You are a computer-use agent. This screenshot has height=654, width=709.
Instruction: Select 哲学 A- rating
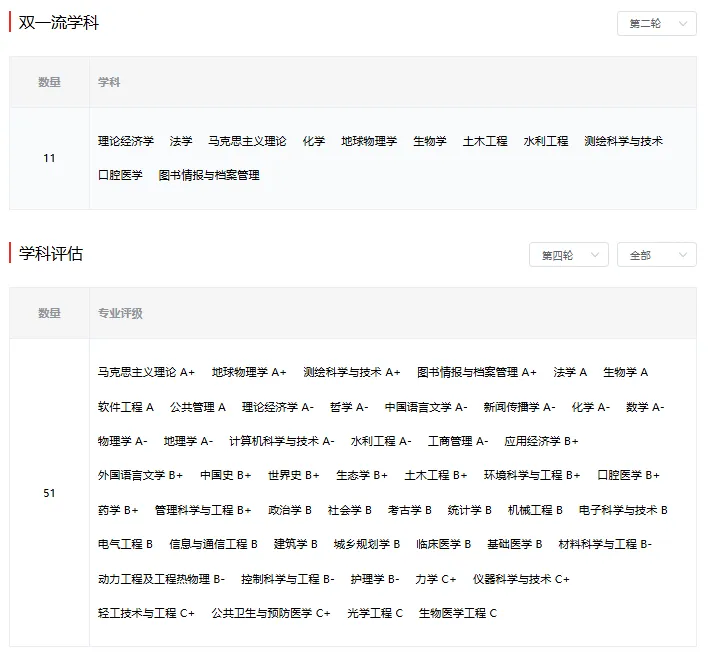(349, 407)
